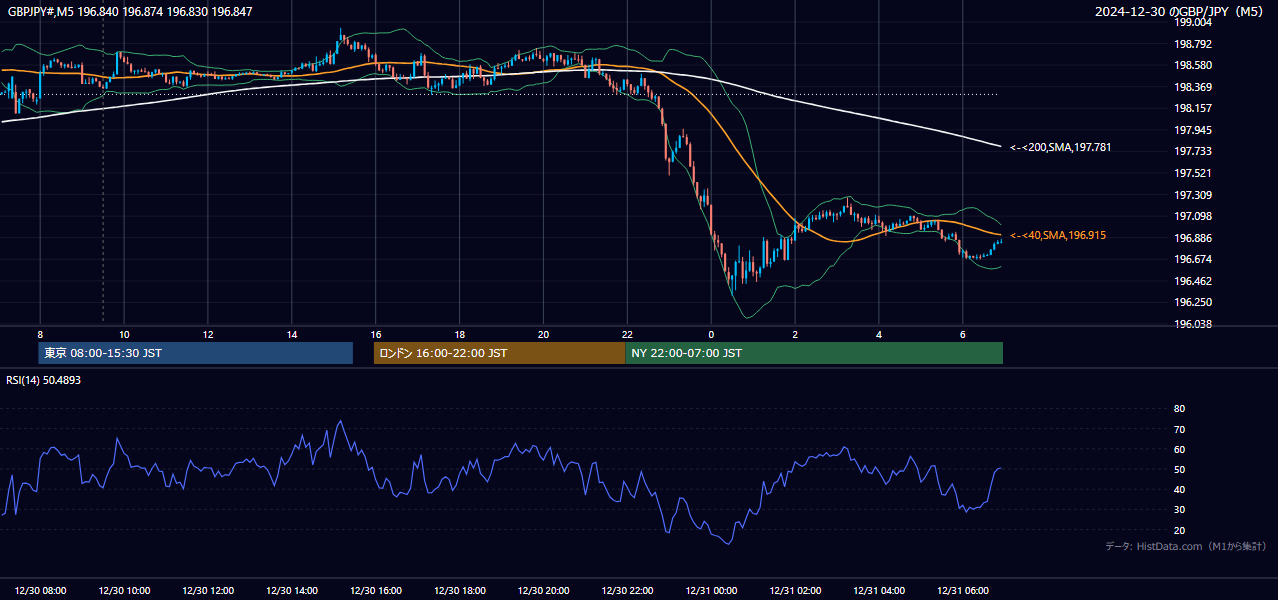Screen dimensions: 1278x600
Task: Click RSI scale value 20
Action: tap(1179, 530)
